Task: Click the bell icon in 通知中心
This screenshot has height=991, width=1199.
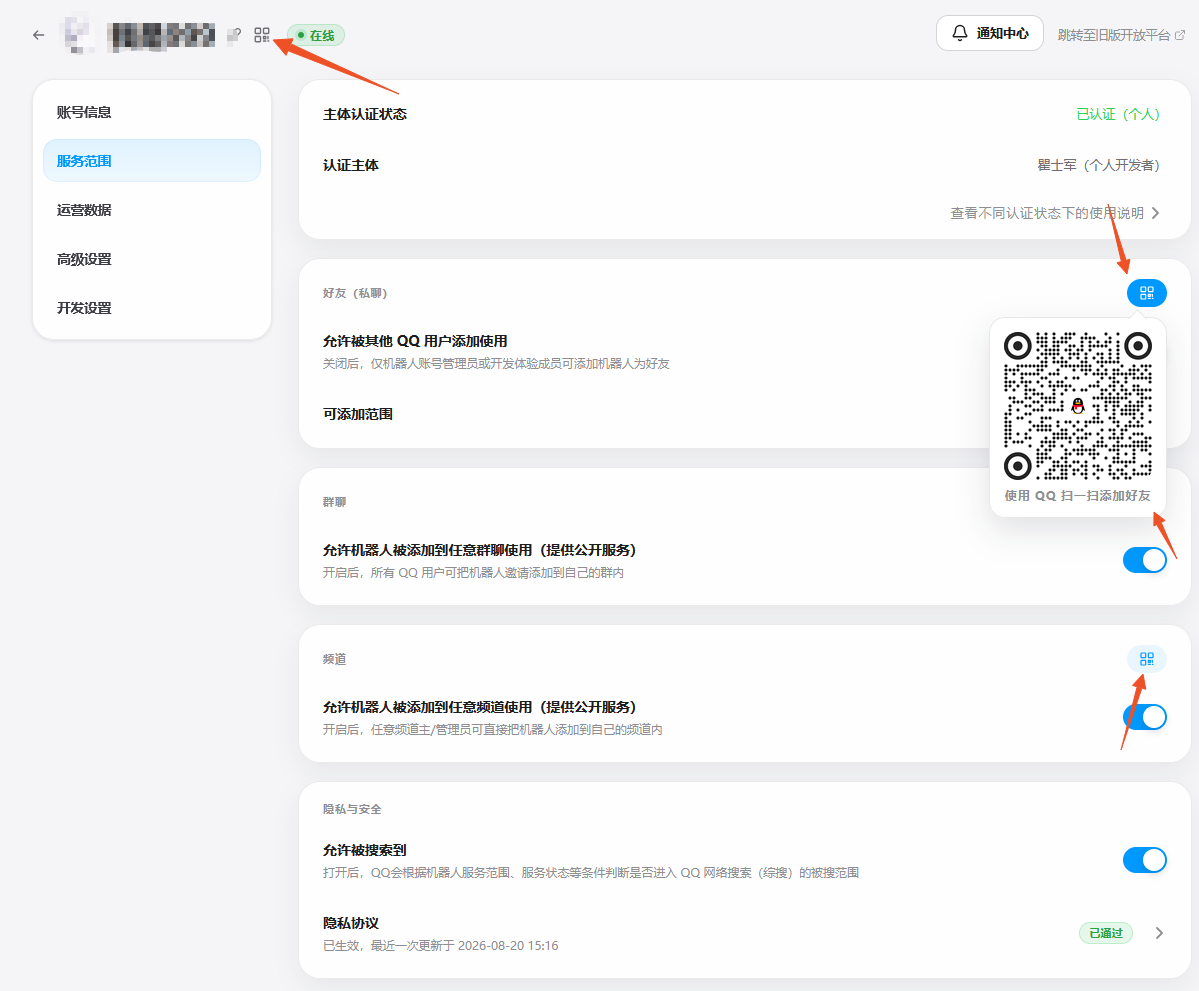Action: tap(960, 34)
